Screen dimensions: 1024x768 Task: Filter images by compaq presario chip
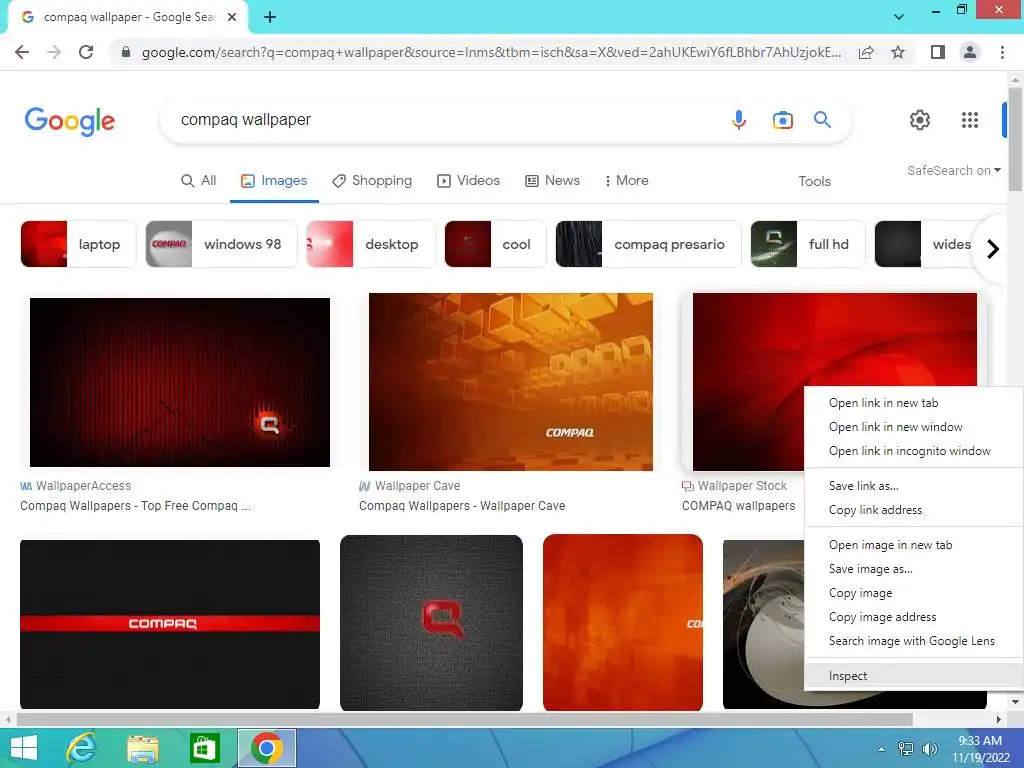pyautogui.click(x=648, y=244)
